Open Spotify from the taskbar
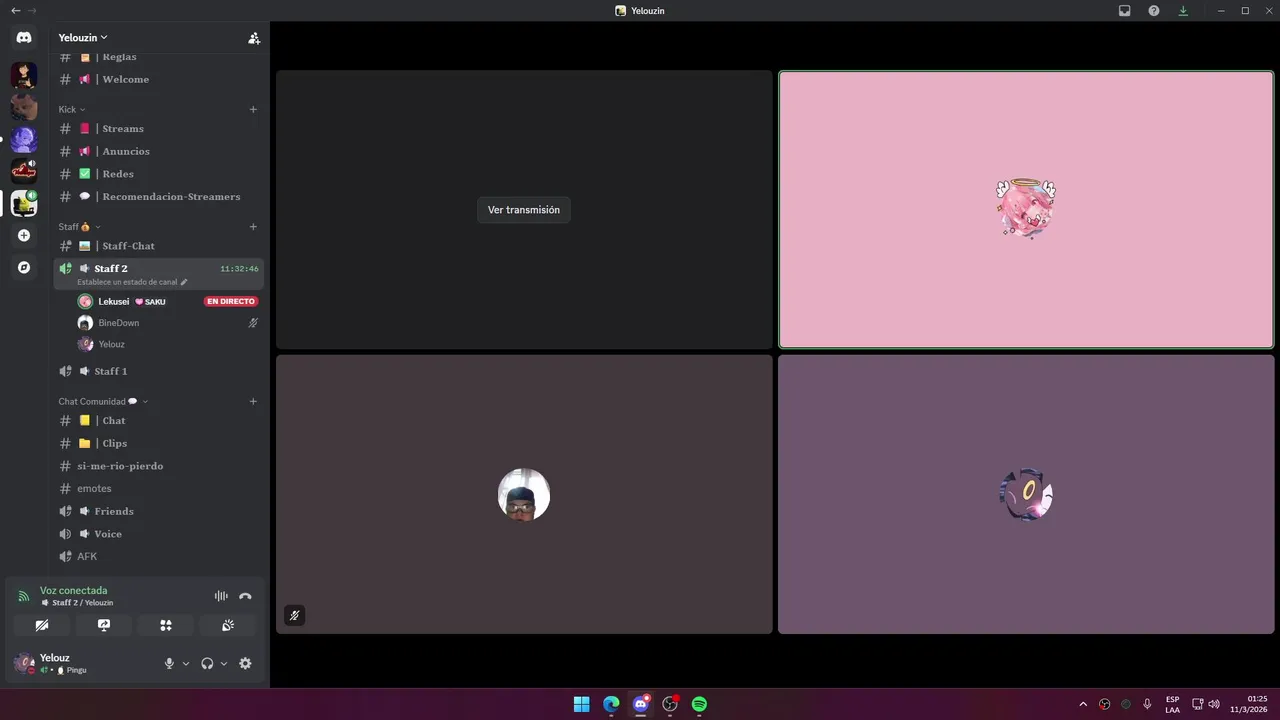This screenshot has width=1280, height=720. coord(699,704)
